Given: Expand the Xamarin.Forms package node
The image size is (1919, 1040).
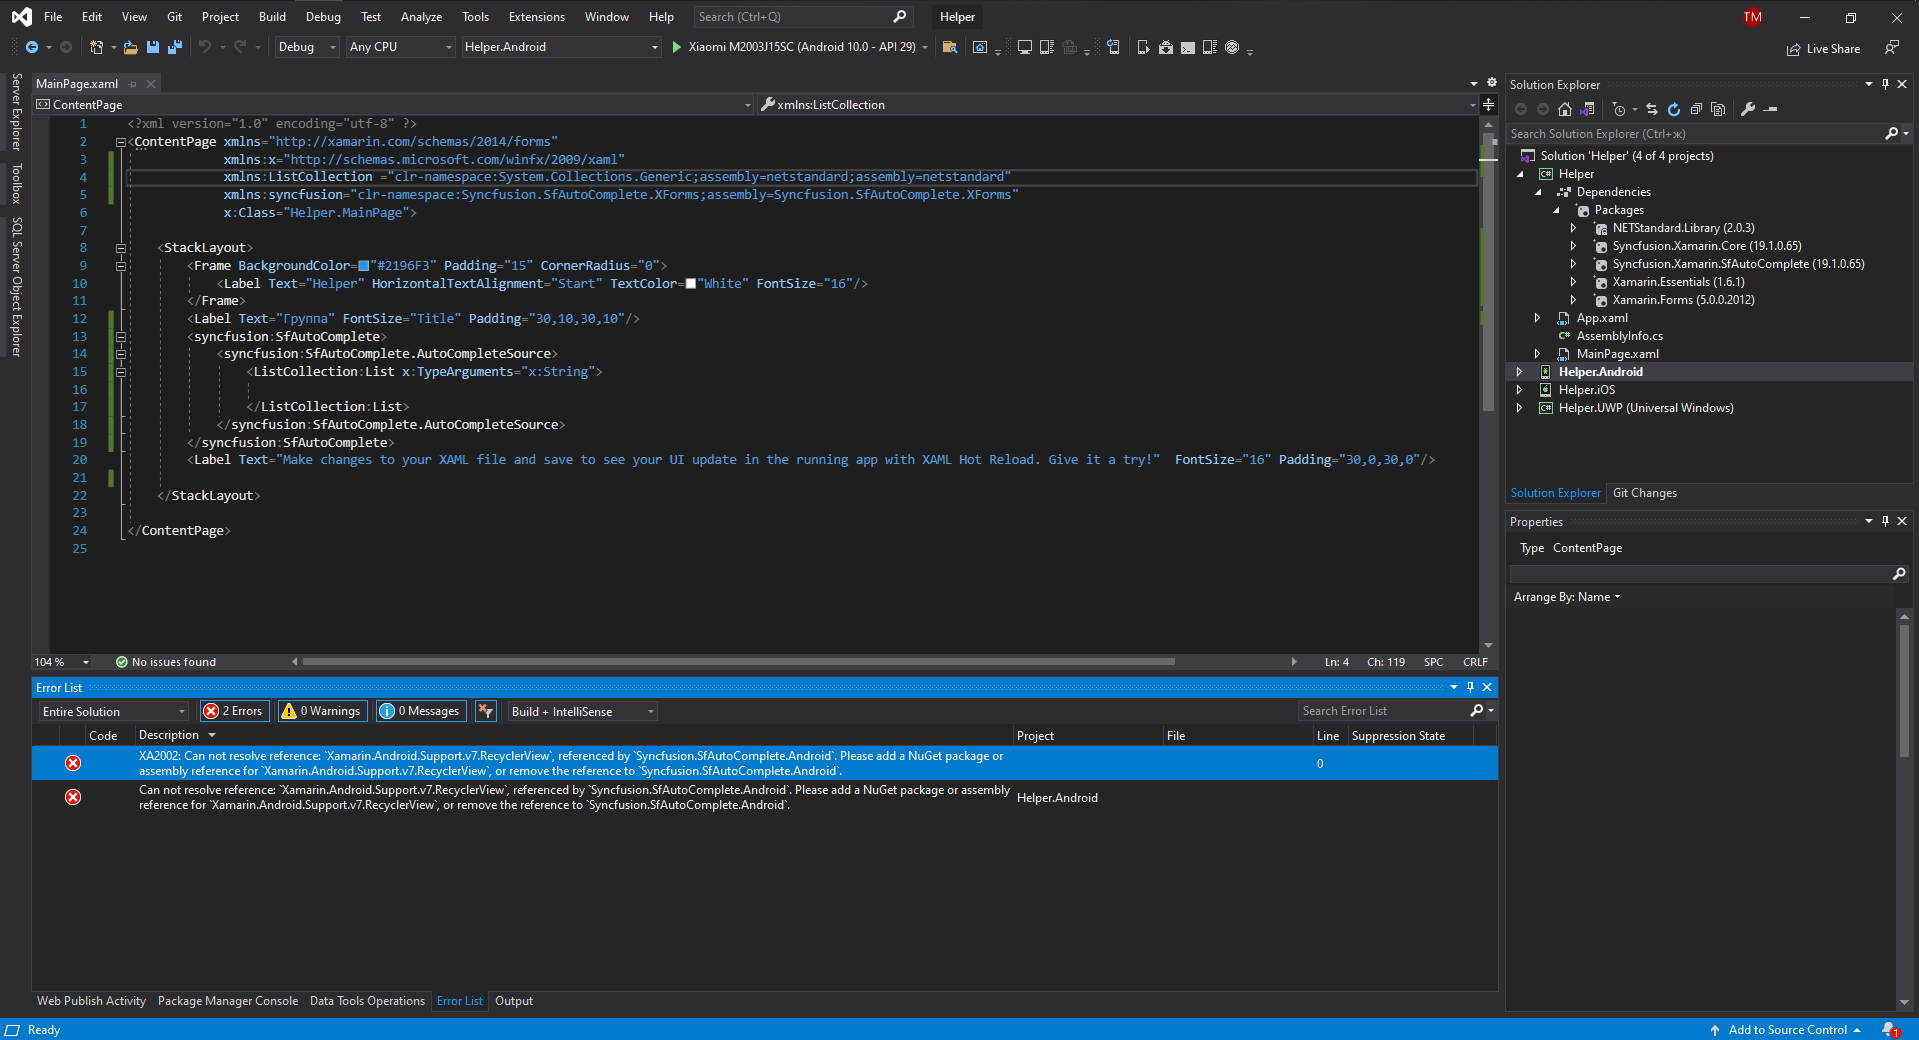Looking at the screenshot, I should point(1574,300).
